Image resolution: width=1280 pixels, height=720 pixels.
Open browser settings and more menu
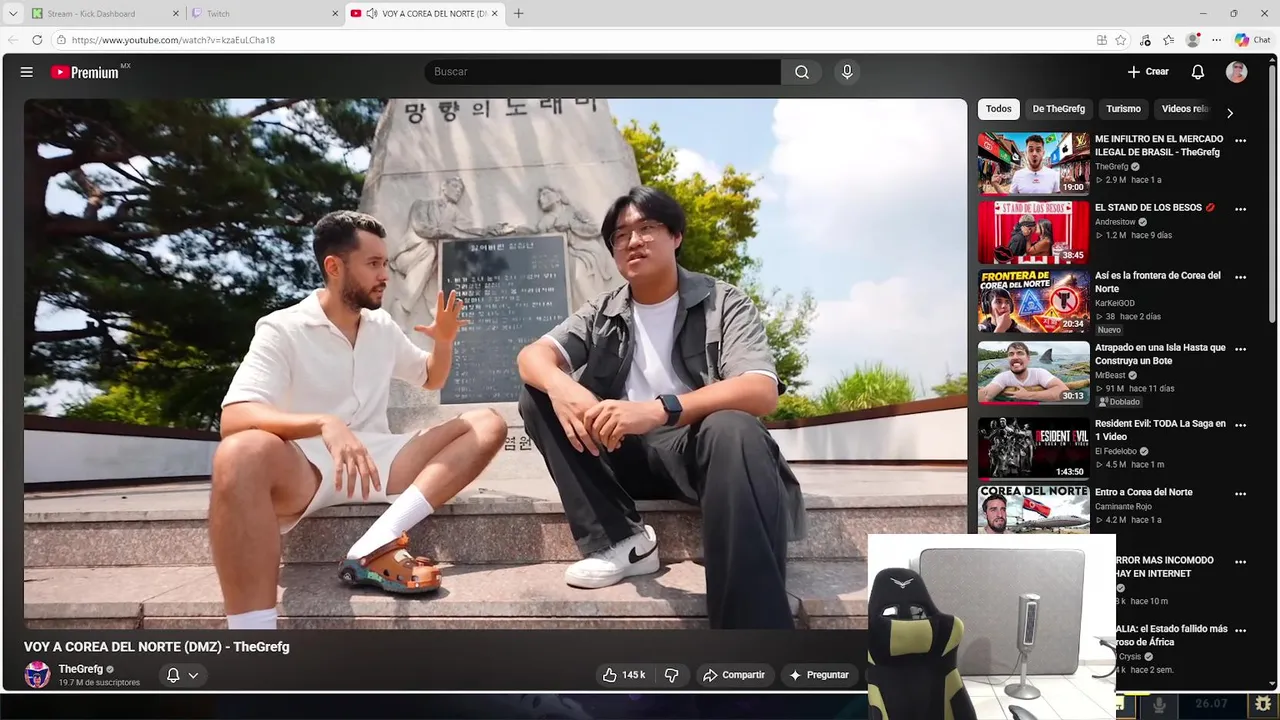click(x=1216, y=40)
